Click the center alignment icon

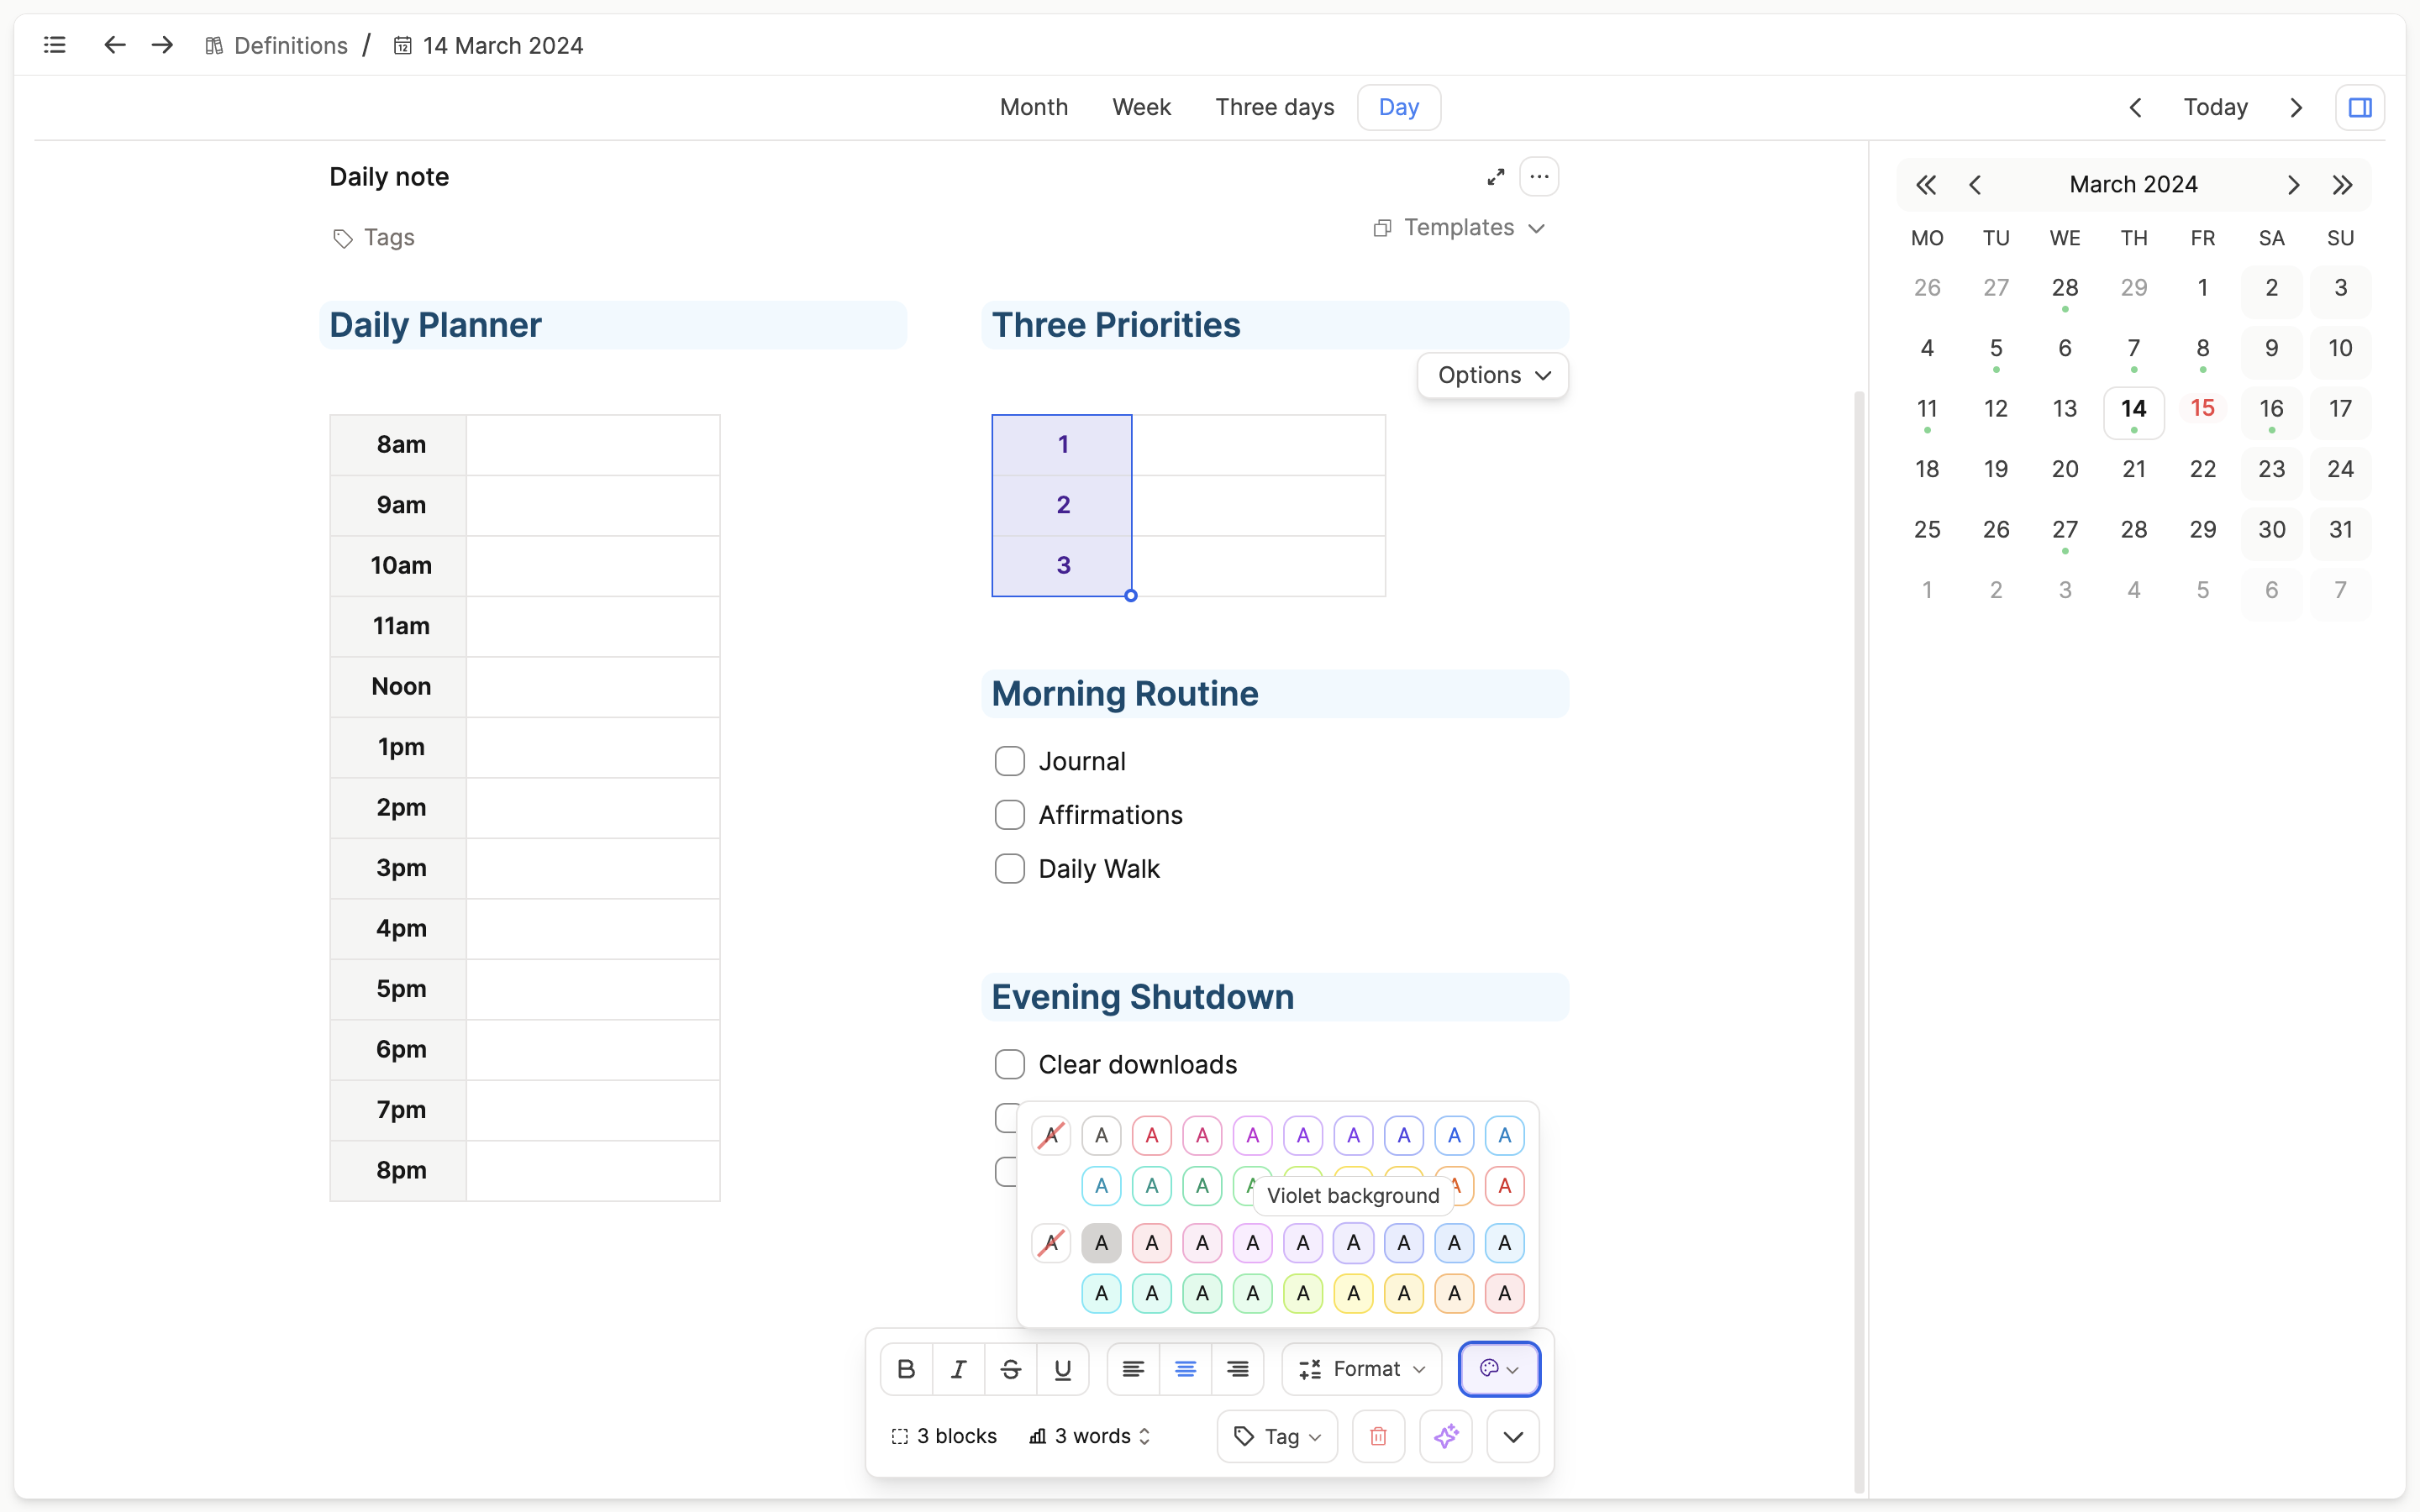tap(1185, 1369)
